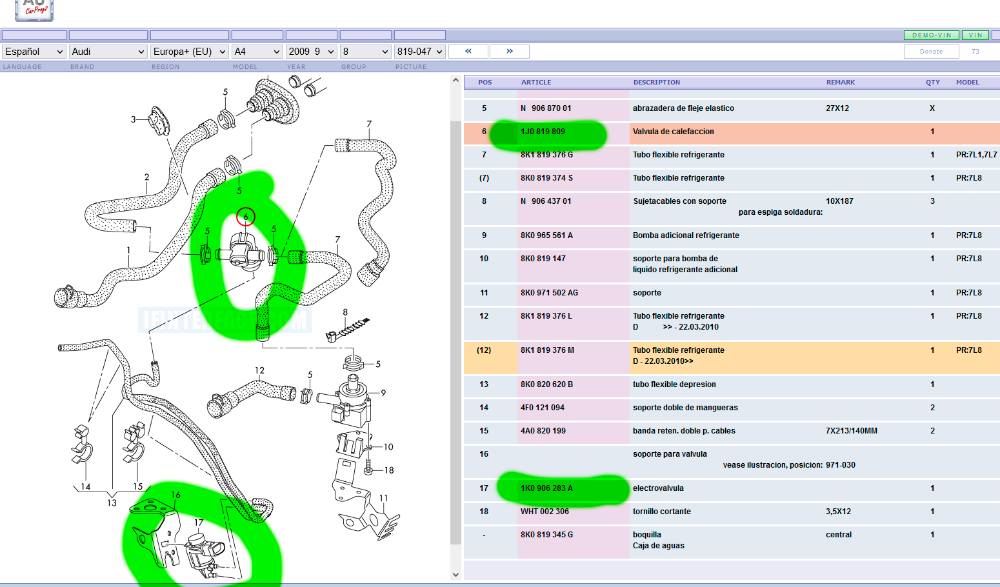Click the 10X187 remark value
The image size is (1000, 587).
(x=839, y=201)
